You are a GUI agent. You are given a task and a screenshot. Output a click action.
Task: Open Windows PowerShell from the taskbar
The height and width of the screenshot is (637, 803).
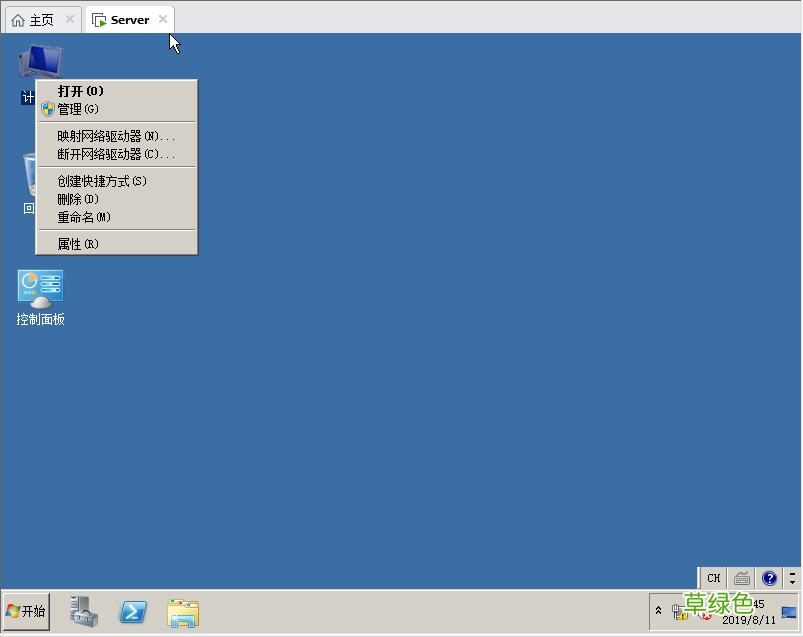click(131, 613)
